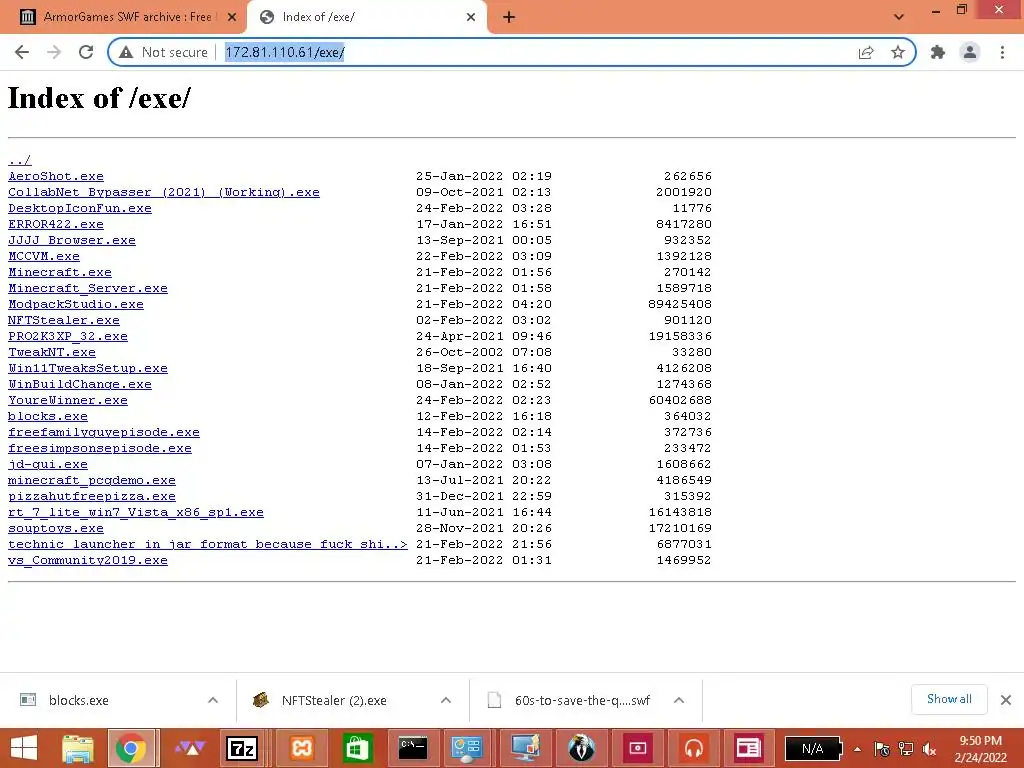This screenshot has height=768, width=1024.
Task: Close the ArmorGames SWF archive tab
Action: tap(231, 17)
